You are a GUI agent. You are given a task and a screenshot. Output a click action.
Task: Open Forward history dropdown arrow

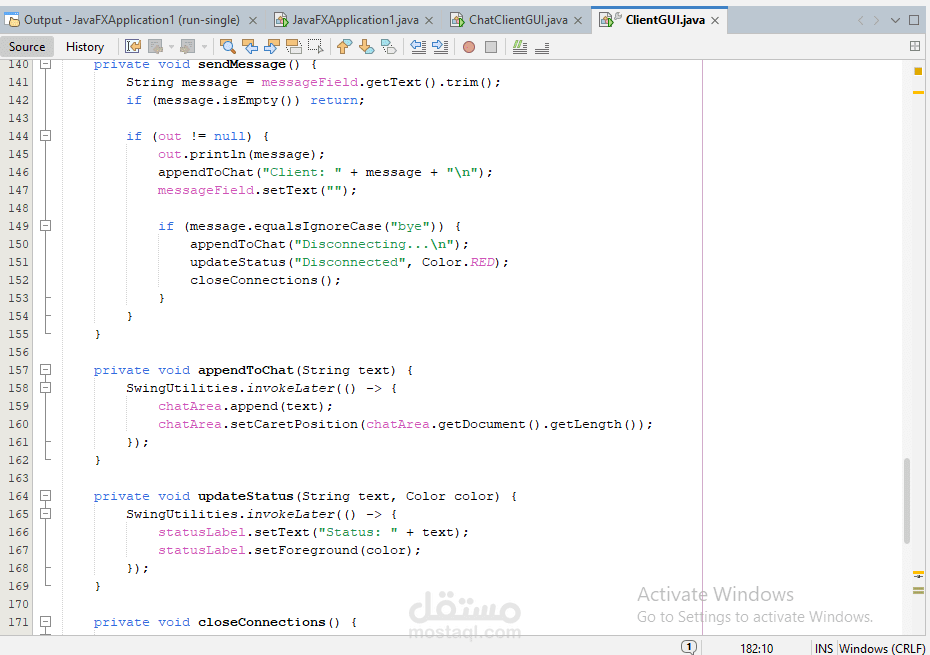(x=204, y=46)
